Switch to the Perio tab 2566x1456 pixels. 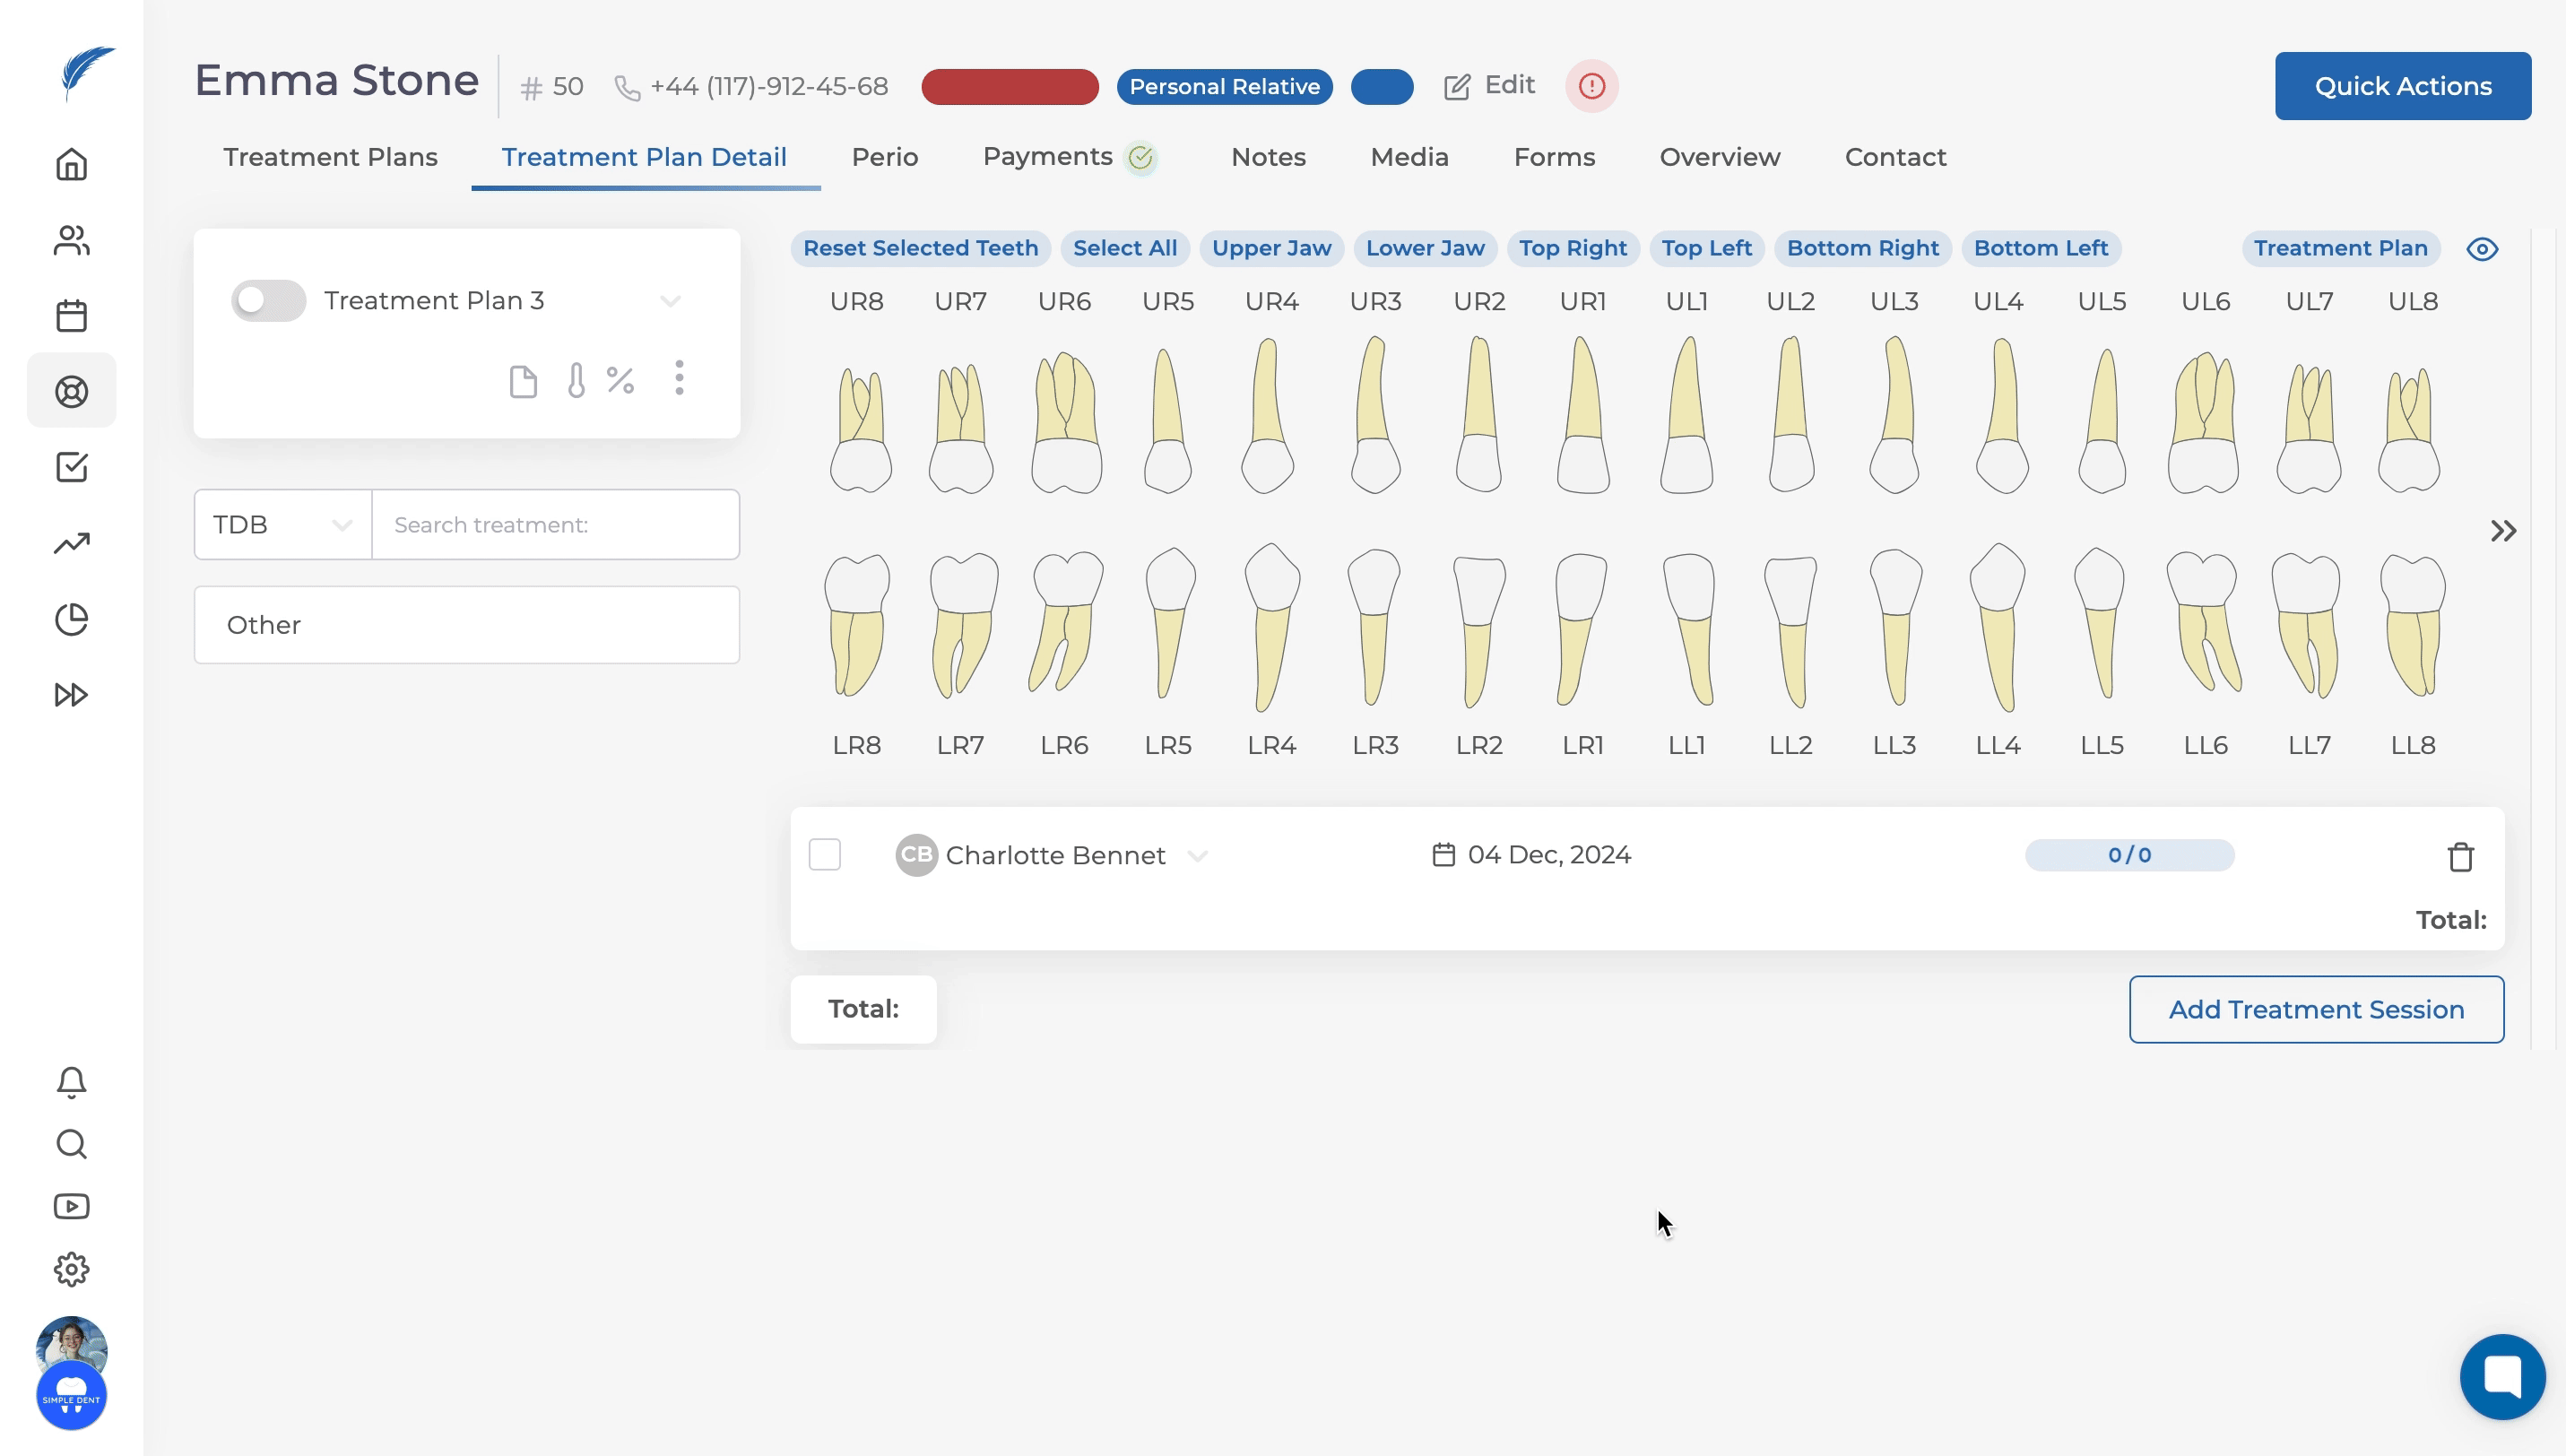[884, 157]
